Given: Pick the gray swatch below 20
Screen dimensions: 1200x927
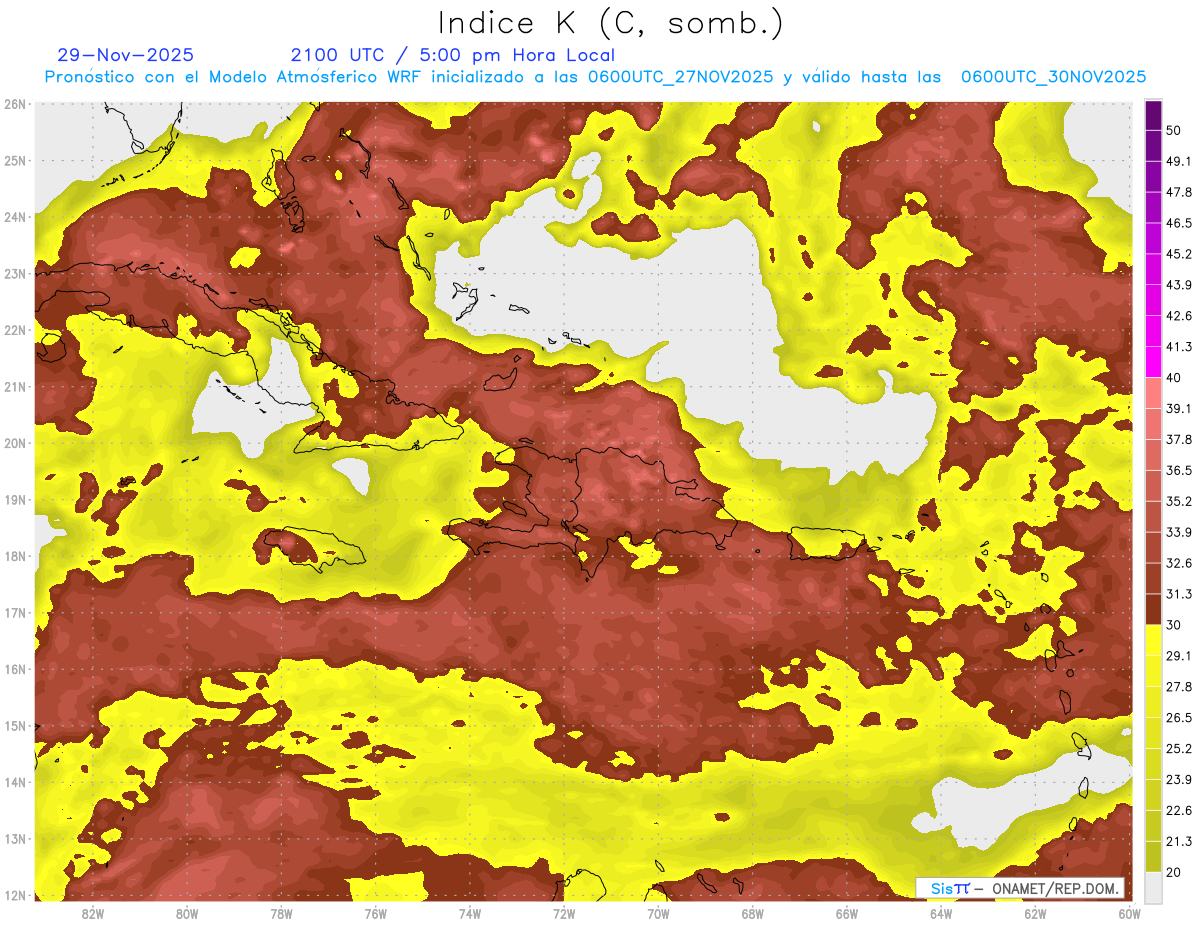Looking at the screenshot, I should tap(1153, 887).
